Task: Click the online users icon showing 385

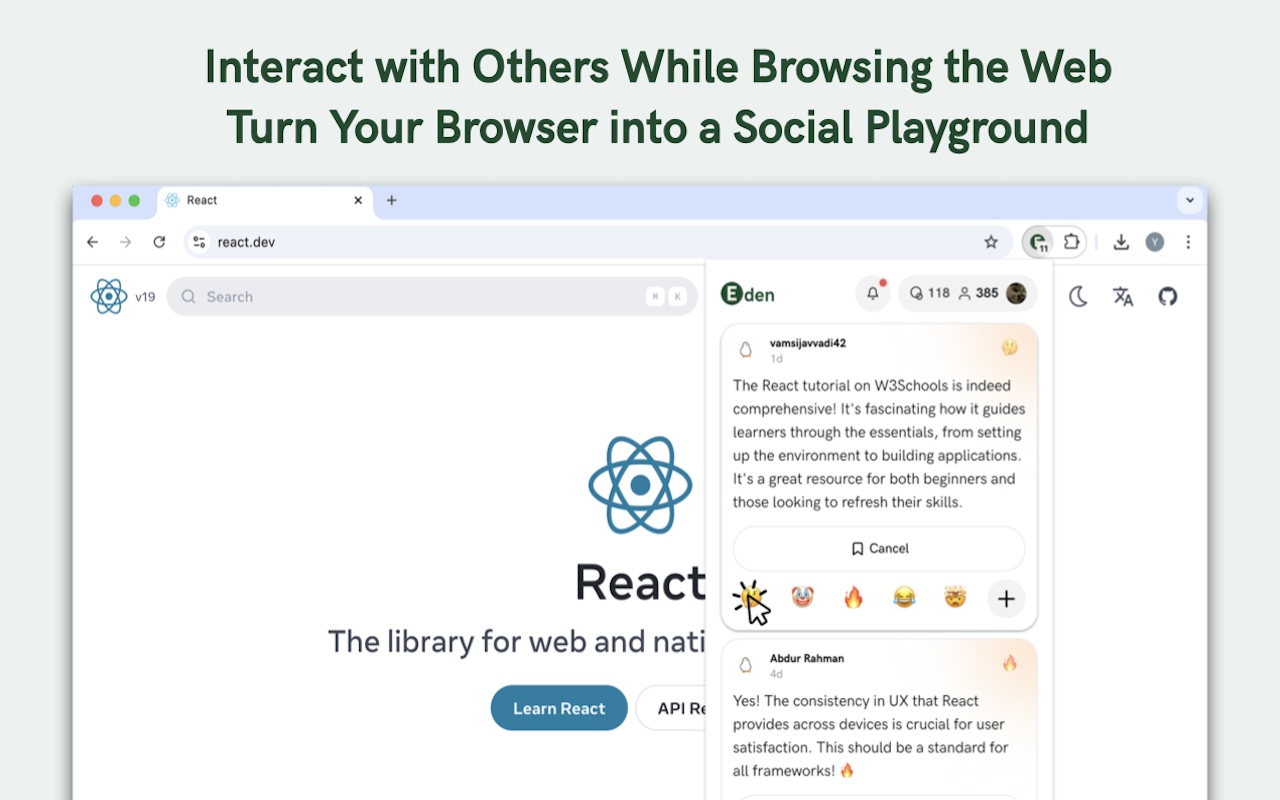Action: pos(972,293)
